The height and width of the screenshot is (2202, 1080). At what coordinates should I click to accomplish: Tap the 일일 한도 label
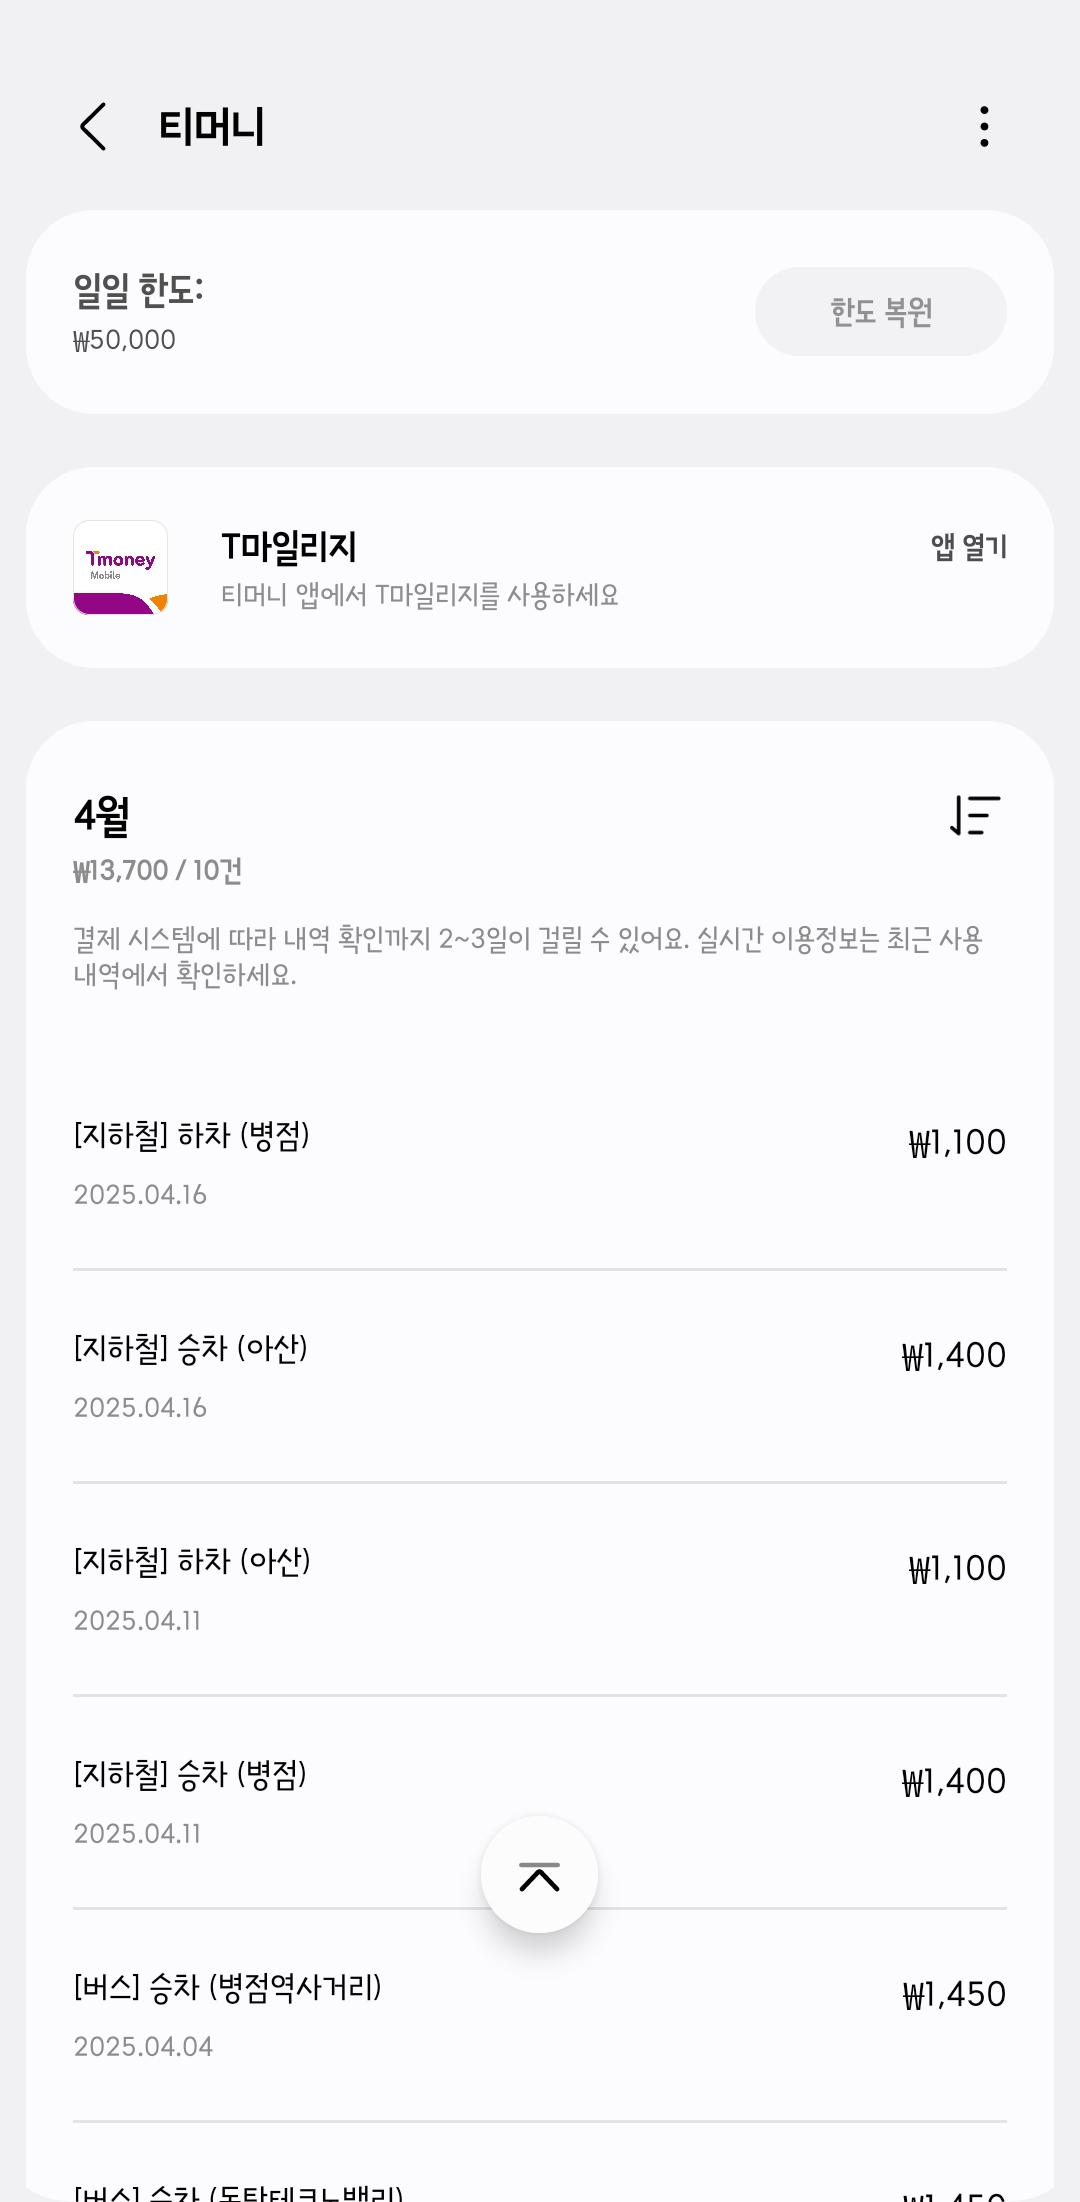[x=139, y=291]
